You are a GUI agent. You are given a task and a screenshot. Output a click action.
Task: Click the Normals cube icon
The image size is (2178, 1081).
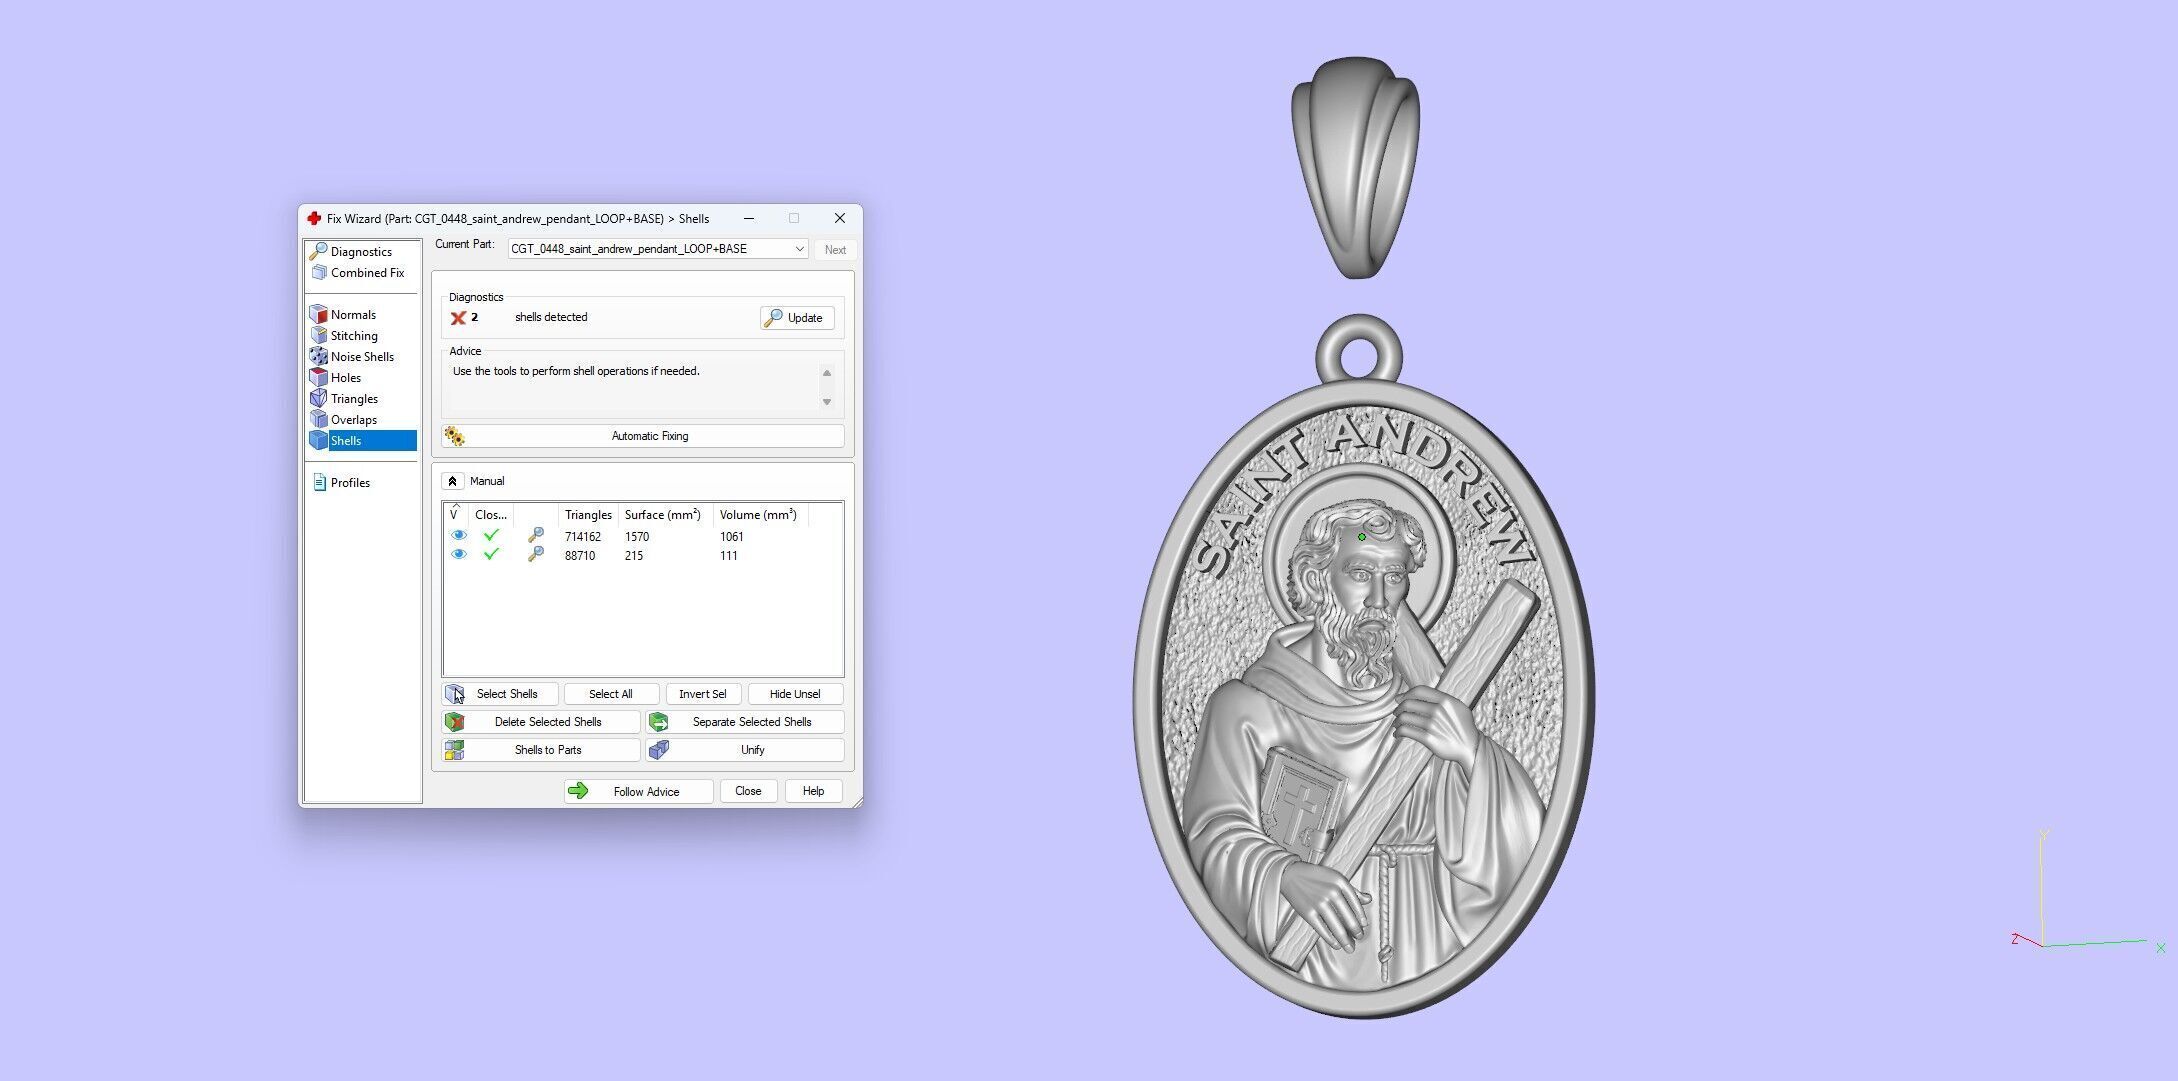pos(318,314)
